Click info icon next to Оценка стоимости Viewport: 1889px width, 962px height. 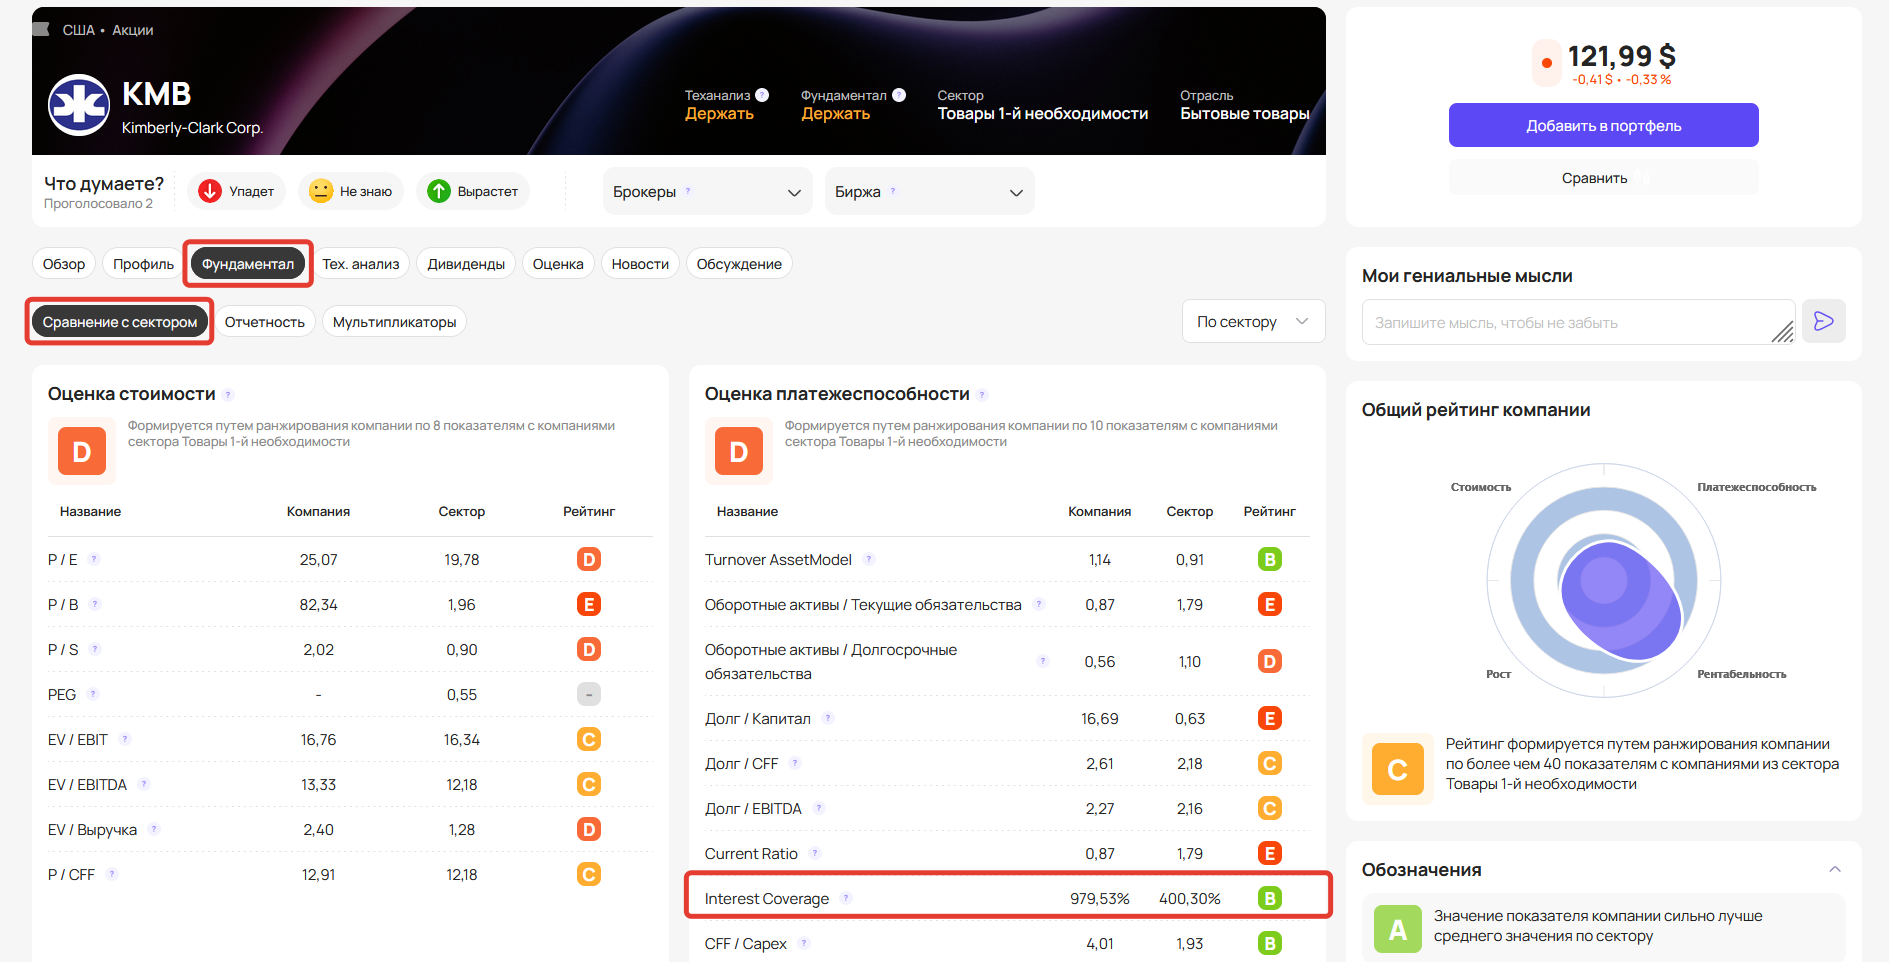click(228, 395)
